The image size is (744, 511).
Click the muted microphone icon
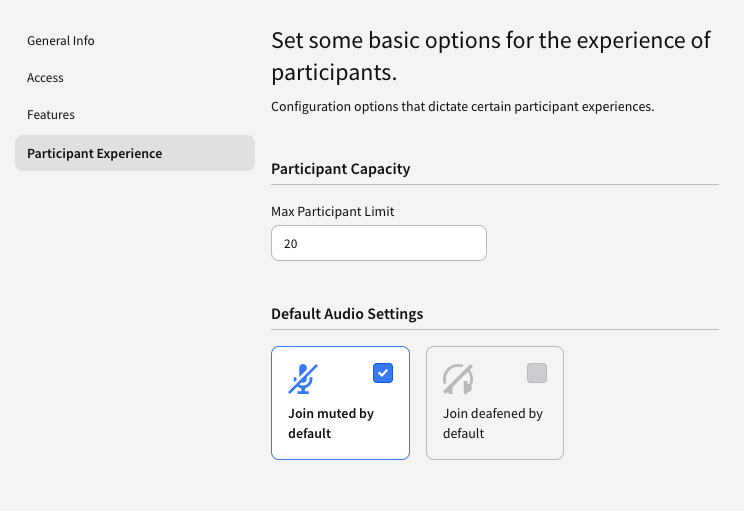click(x=303, y=379)
